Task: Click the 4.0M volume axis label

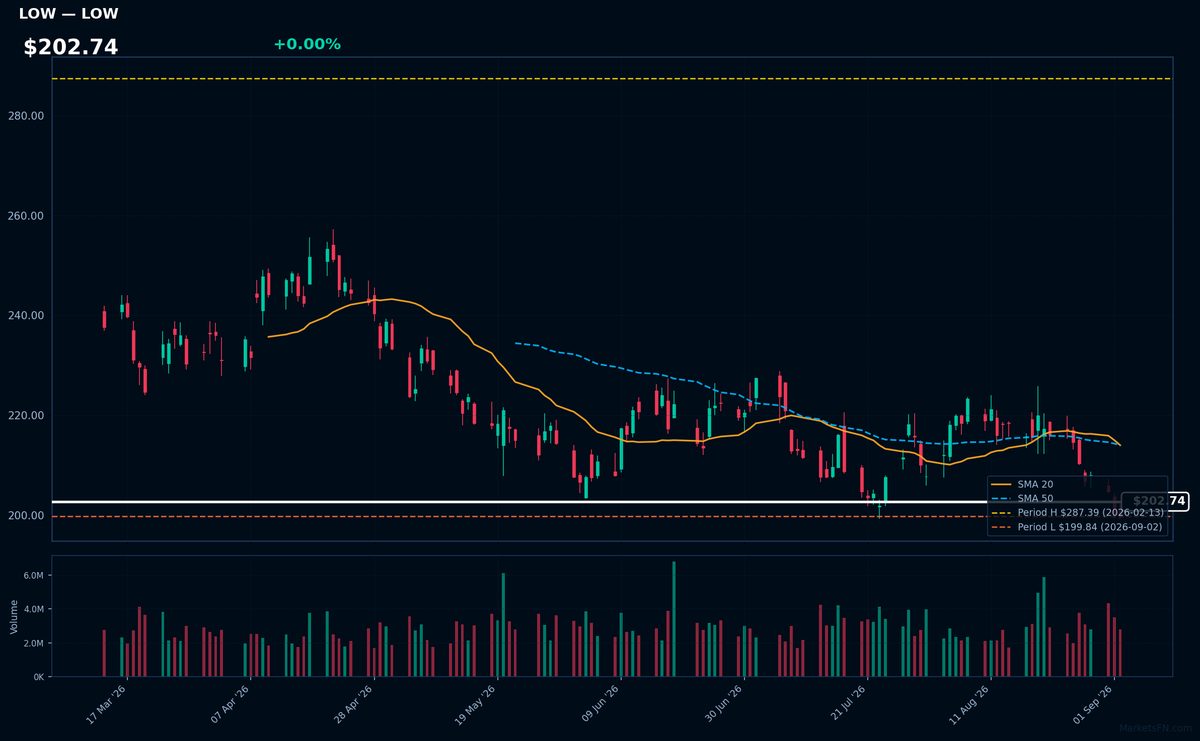Action: 33,609
